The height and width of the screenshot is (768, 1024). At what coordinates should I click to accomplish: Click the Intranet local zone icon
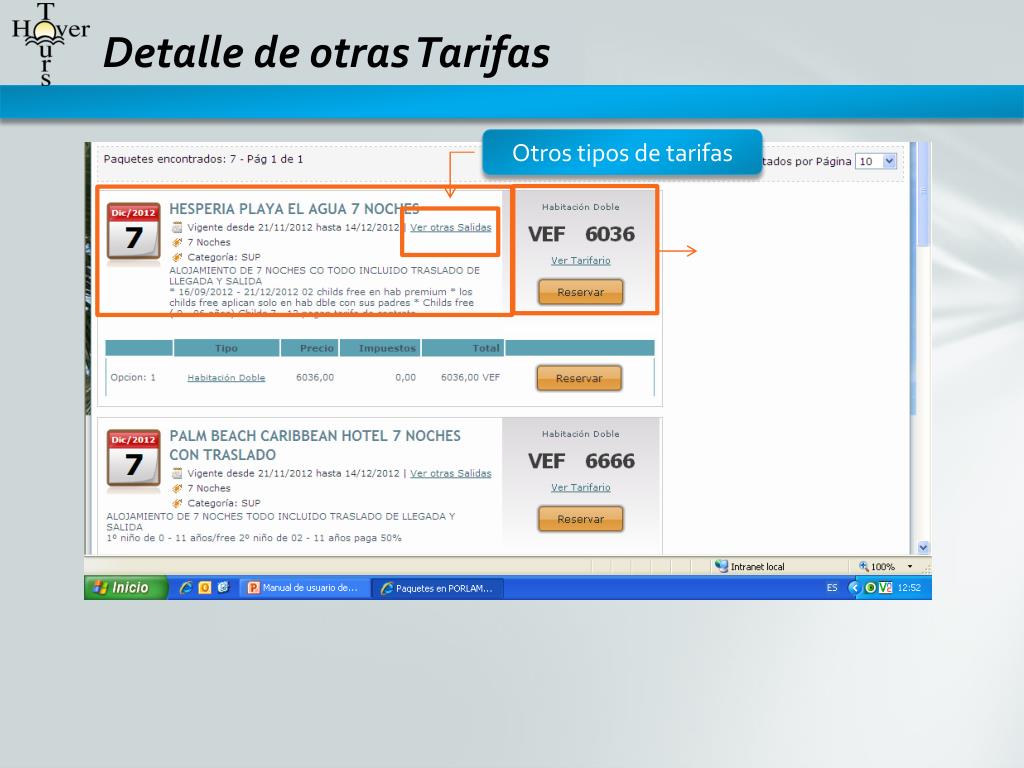click(x=721, y=566)
